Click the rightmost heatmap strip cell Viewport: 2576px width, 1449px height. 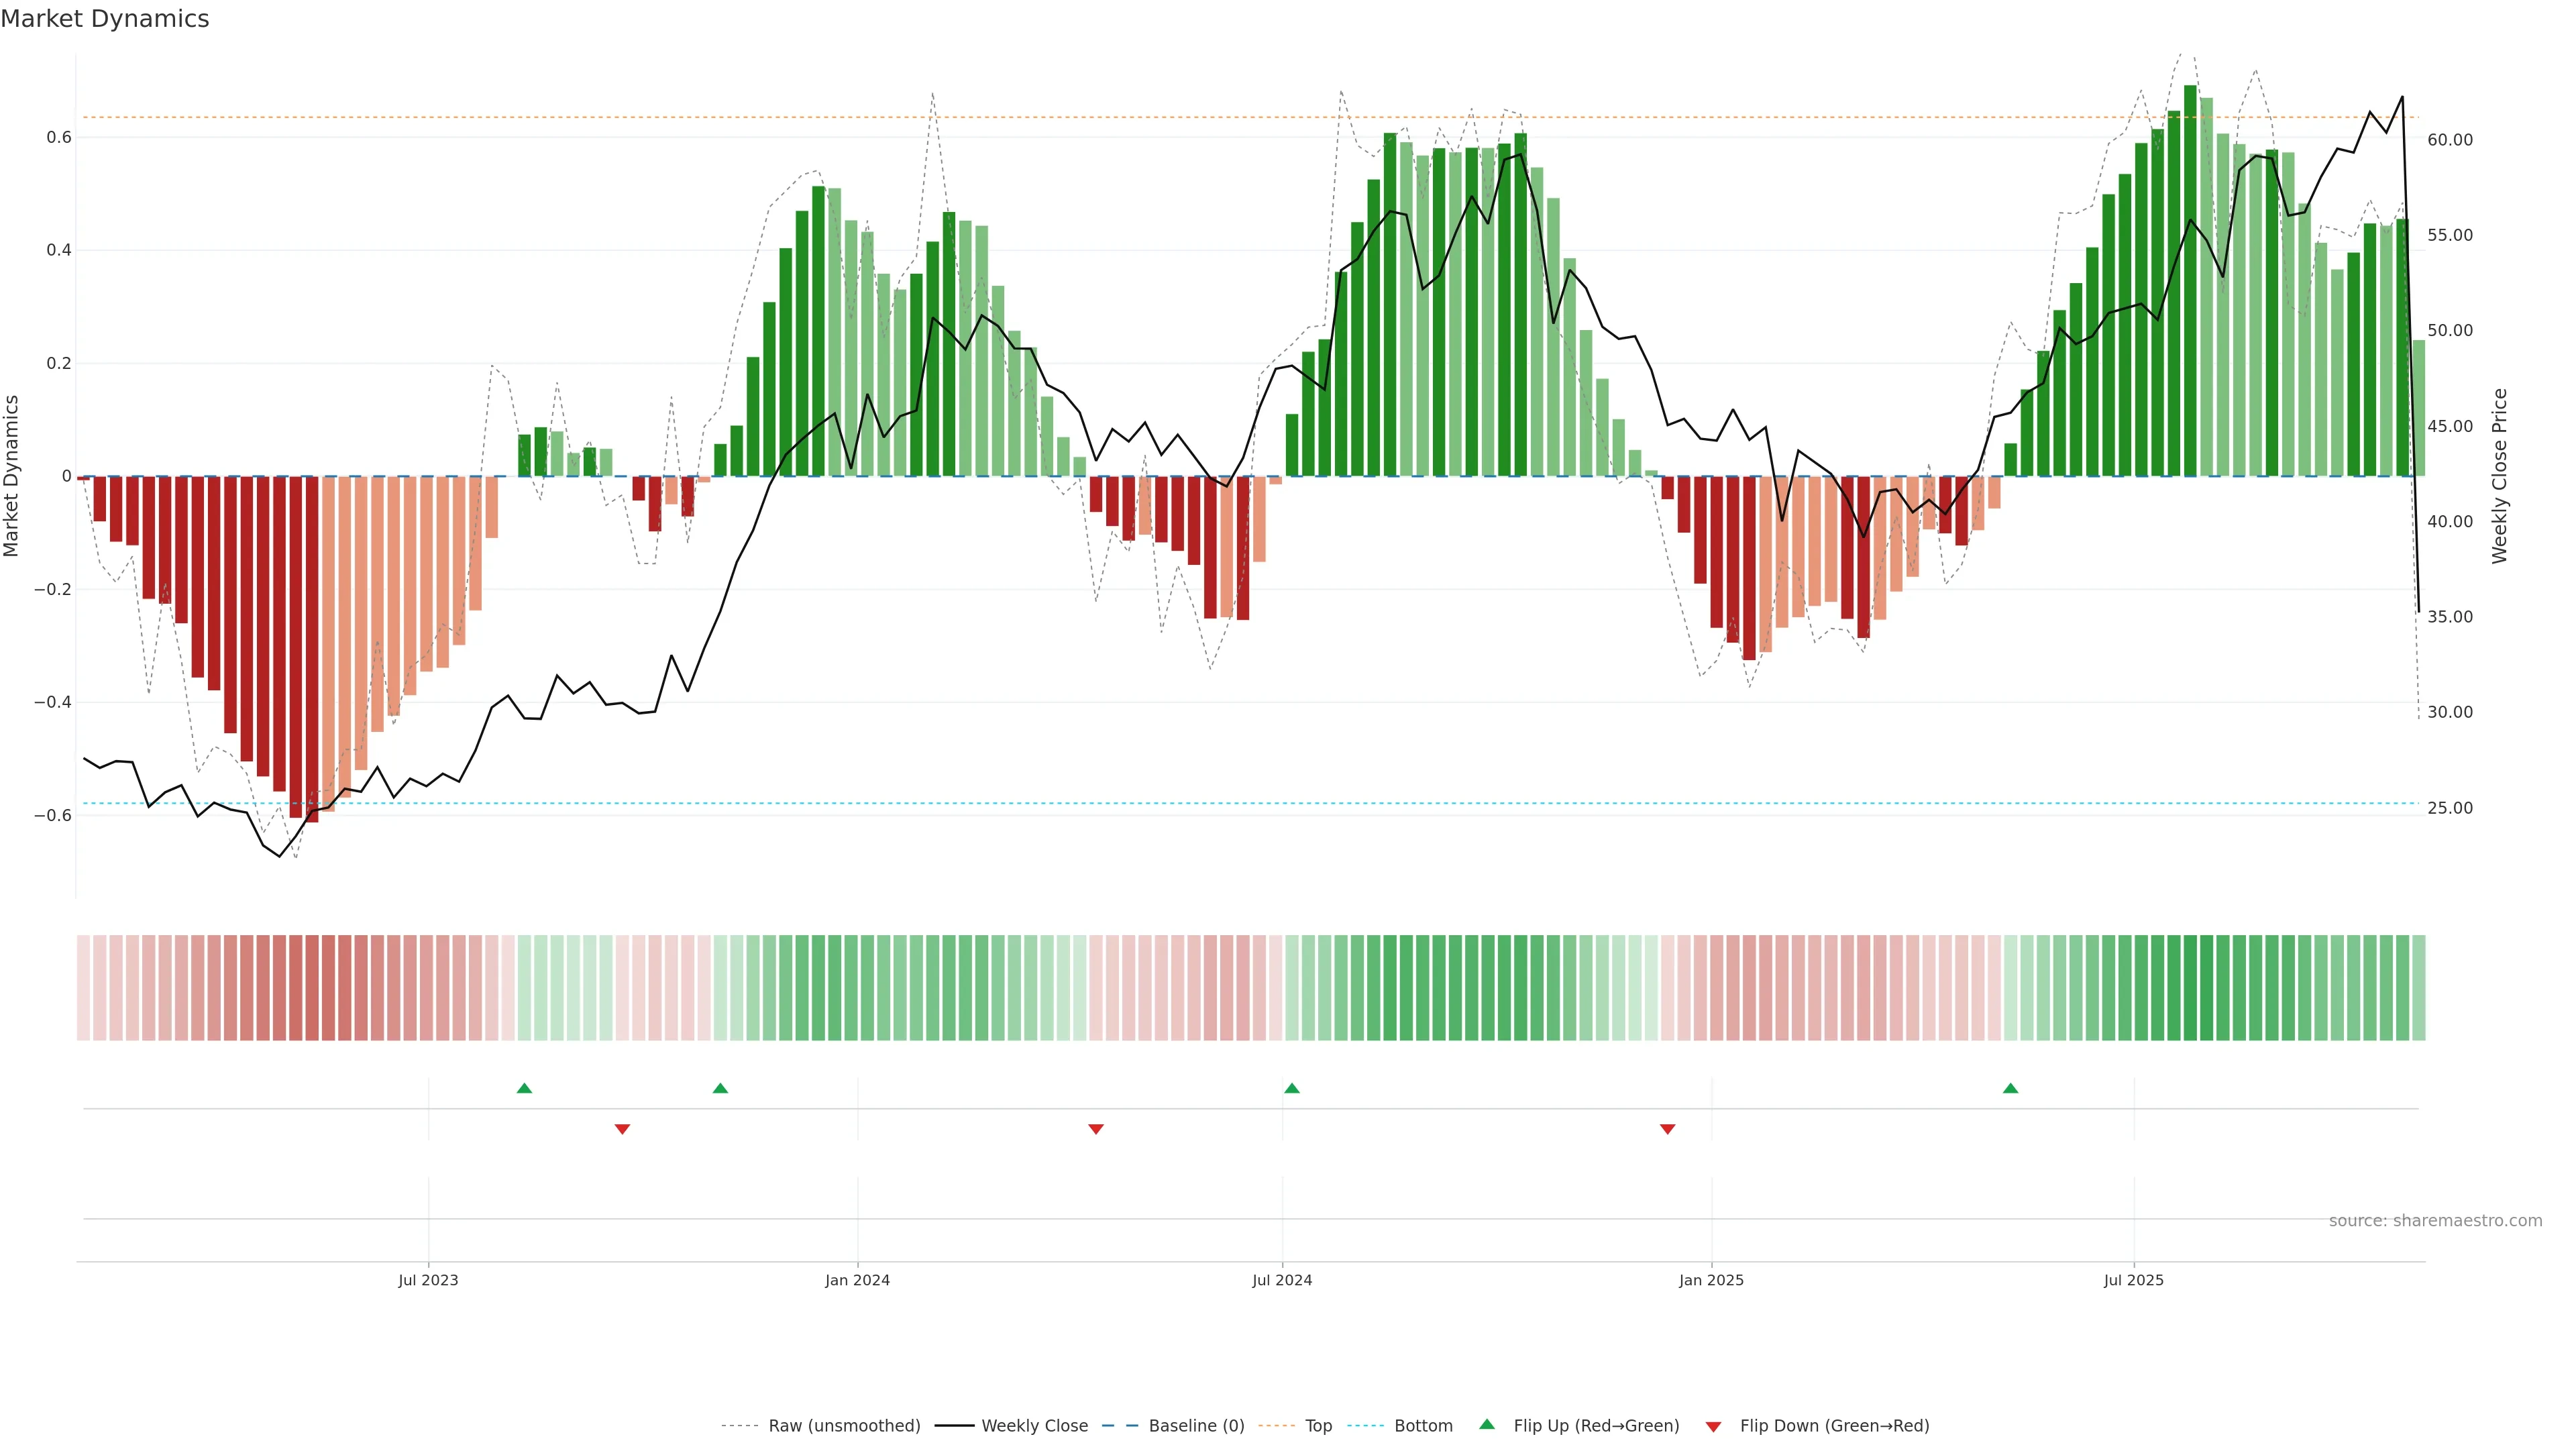coord(2419,987)
